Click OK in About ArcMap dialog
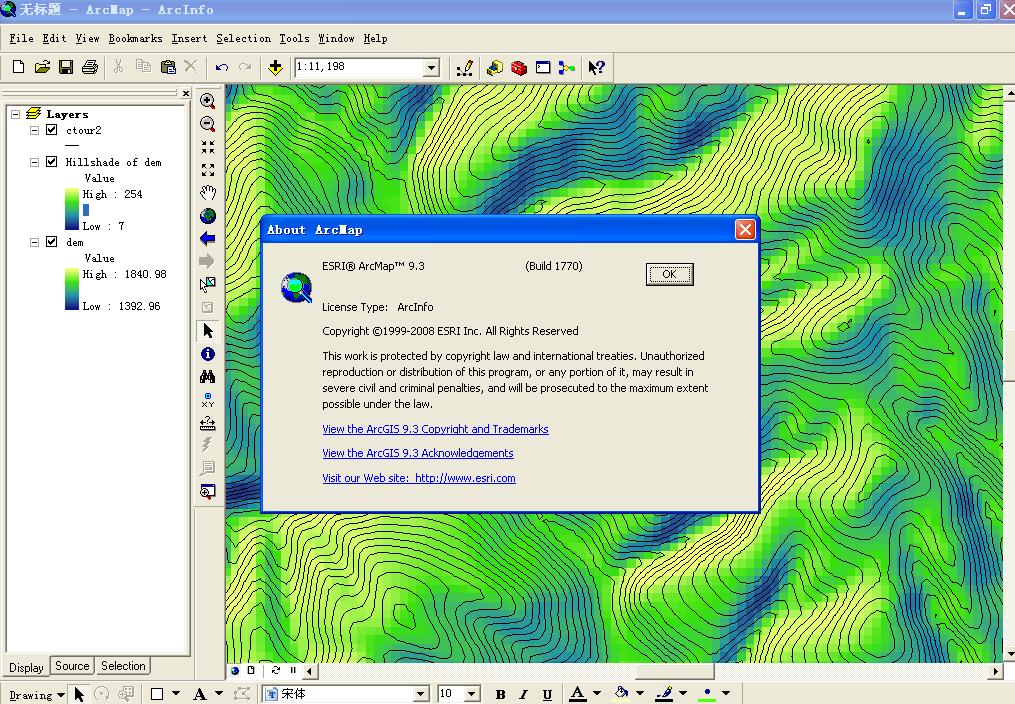The image size is (1015, 704). coord(669,274)
